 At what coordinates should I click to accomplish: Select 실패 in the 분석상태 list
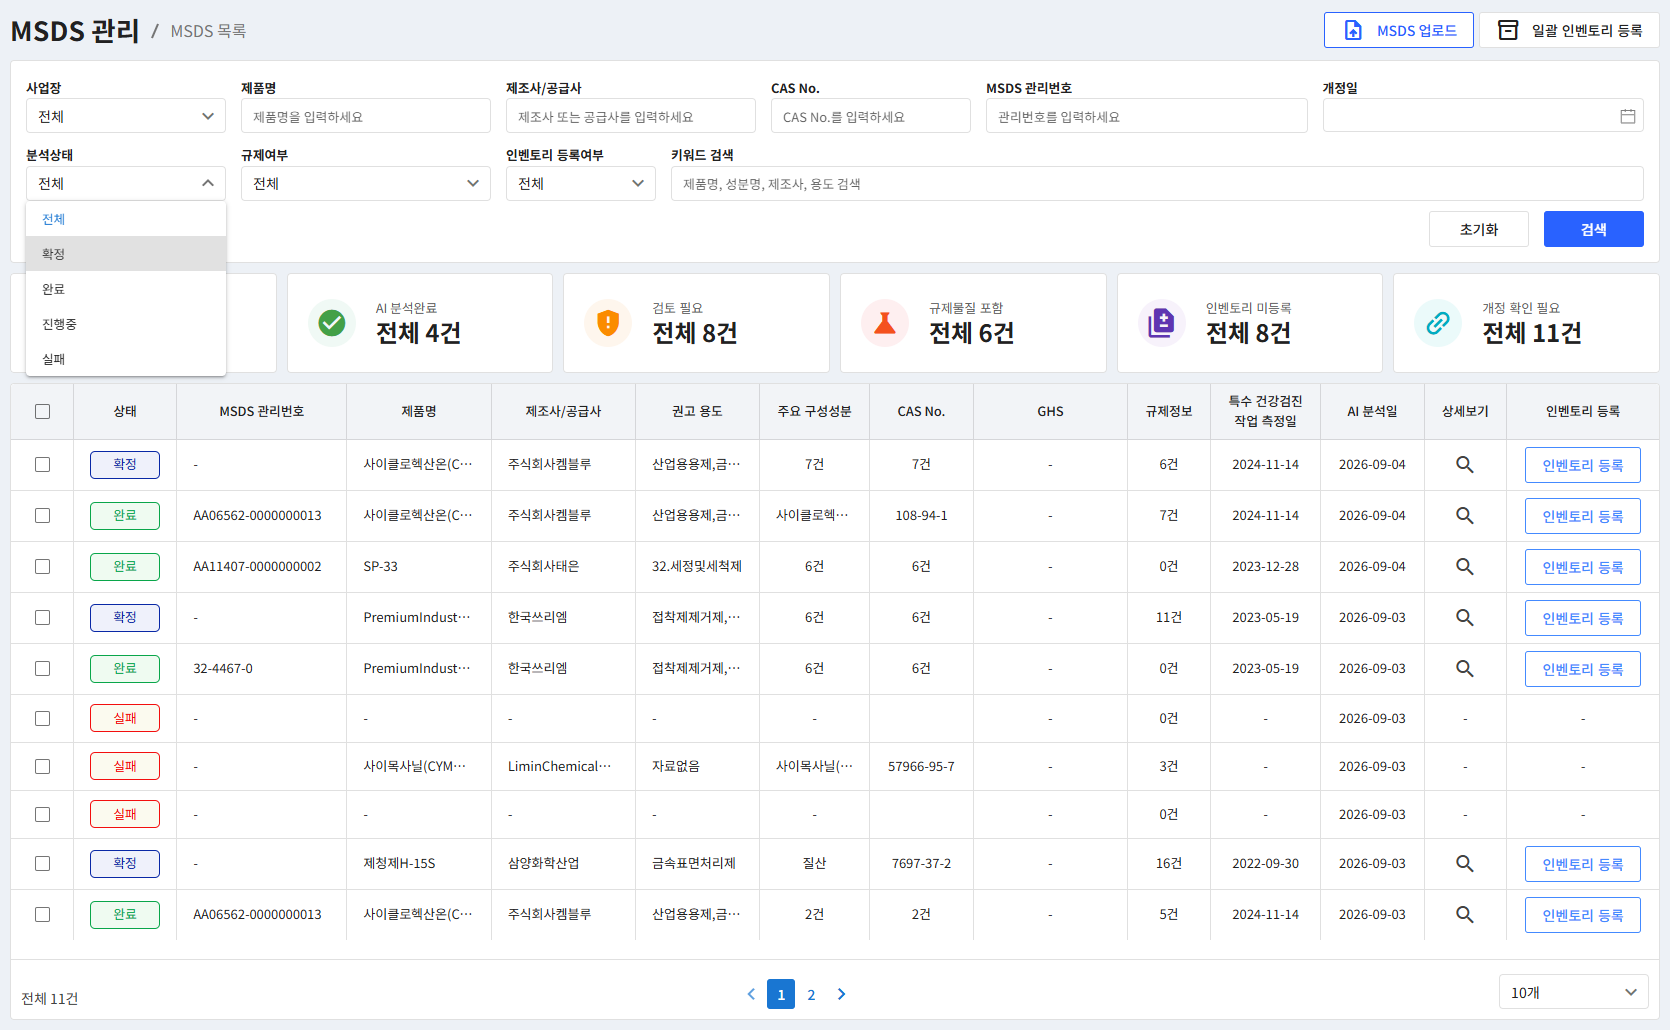point(126,359)
